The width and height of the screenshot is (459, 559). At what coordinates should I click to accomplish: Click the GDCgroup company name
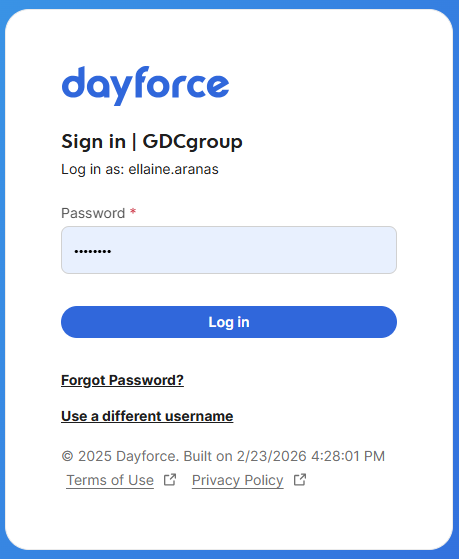point(193,142)
